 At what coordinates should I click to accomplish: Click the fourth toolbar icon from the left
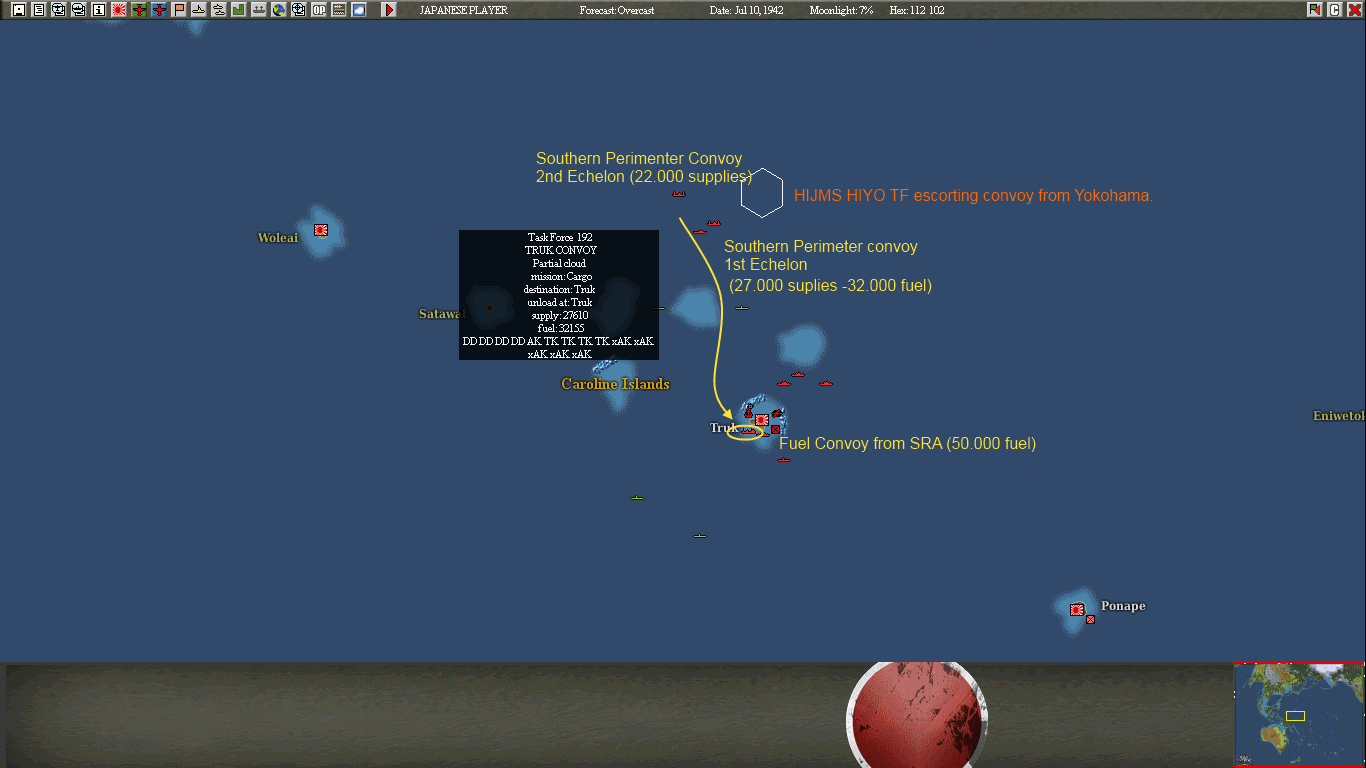pyautogui.click(x=78, y=10)
